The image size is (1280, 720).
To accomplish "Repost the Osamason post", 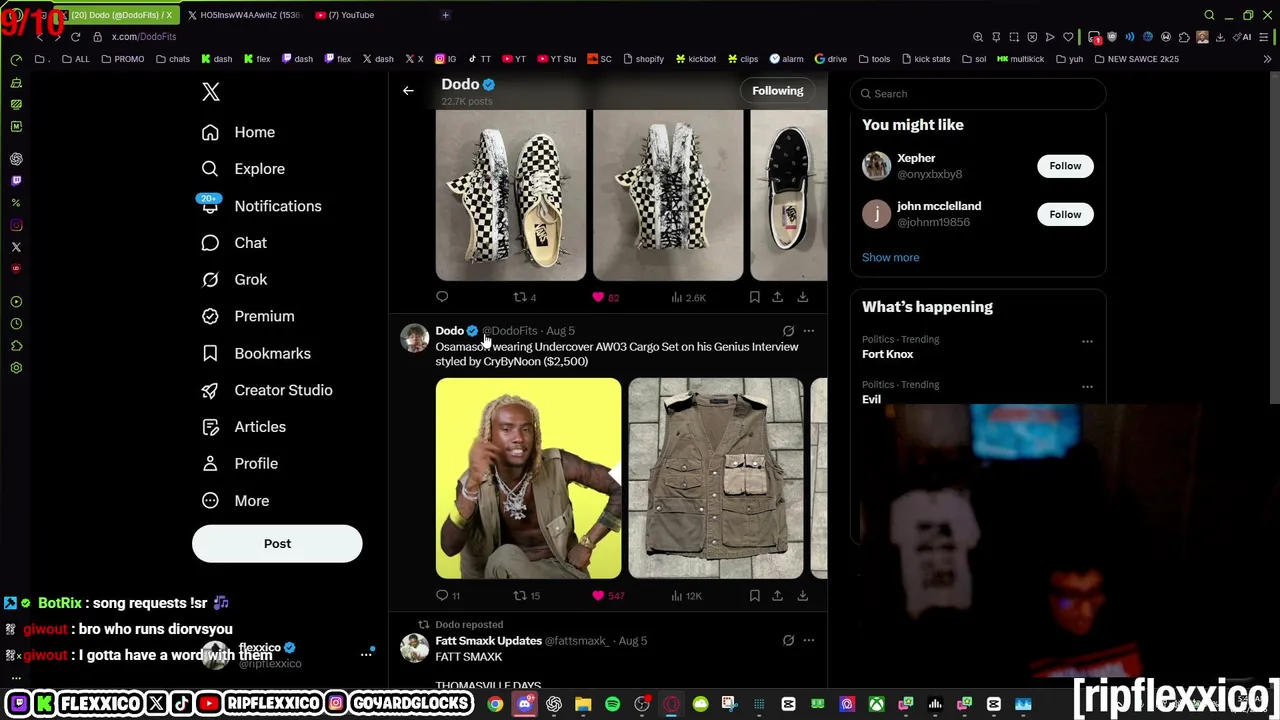I will pos(526,596).
